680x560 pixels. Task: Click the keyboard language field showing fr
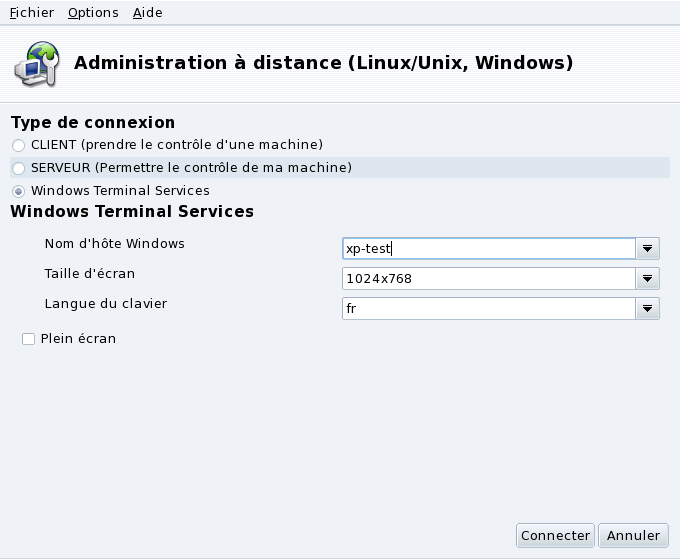click(x=489, y=309)
